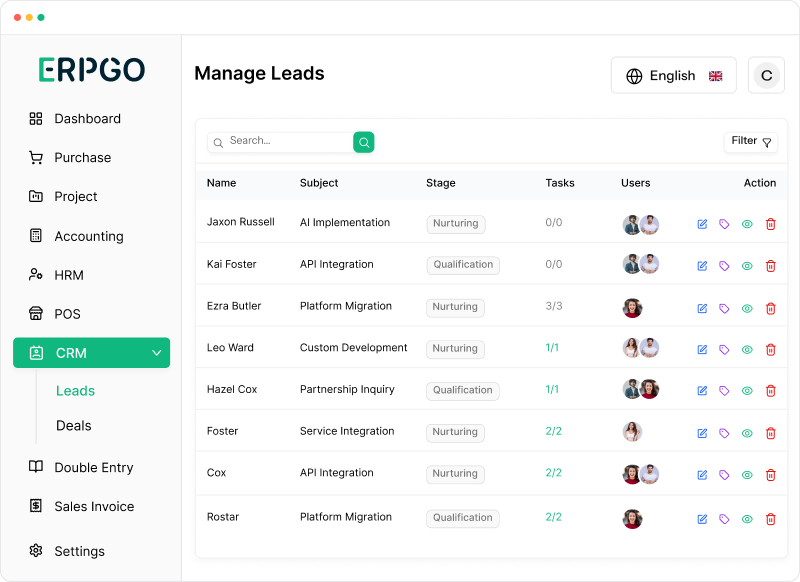Open the Project module
800x582 pixels.
[63, 196]
